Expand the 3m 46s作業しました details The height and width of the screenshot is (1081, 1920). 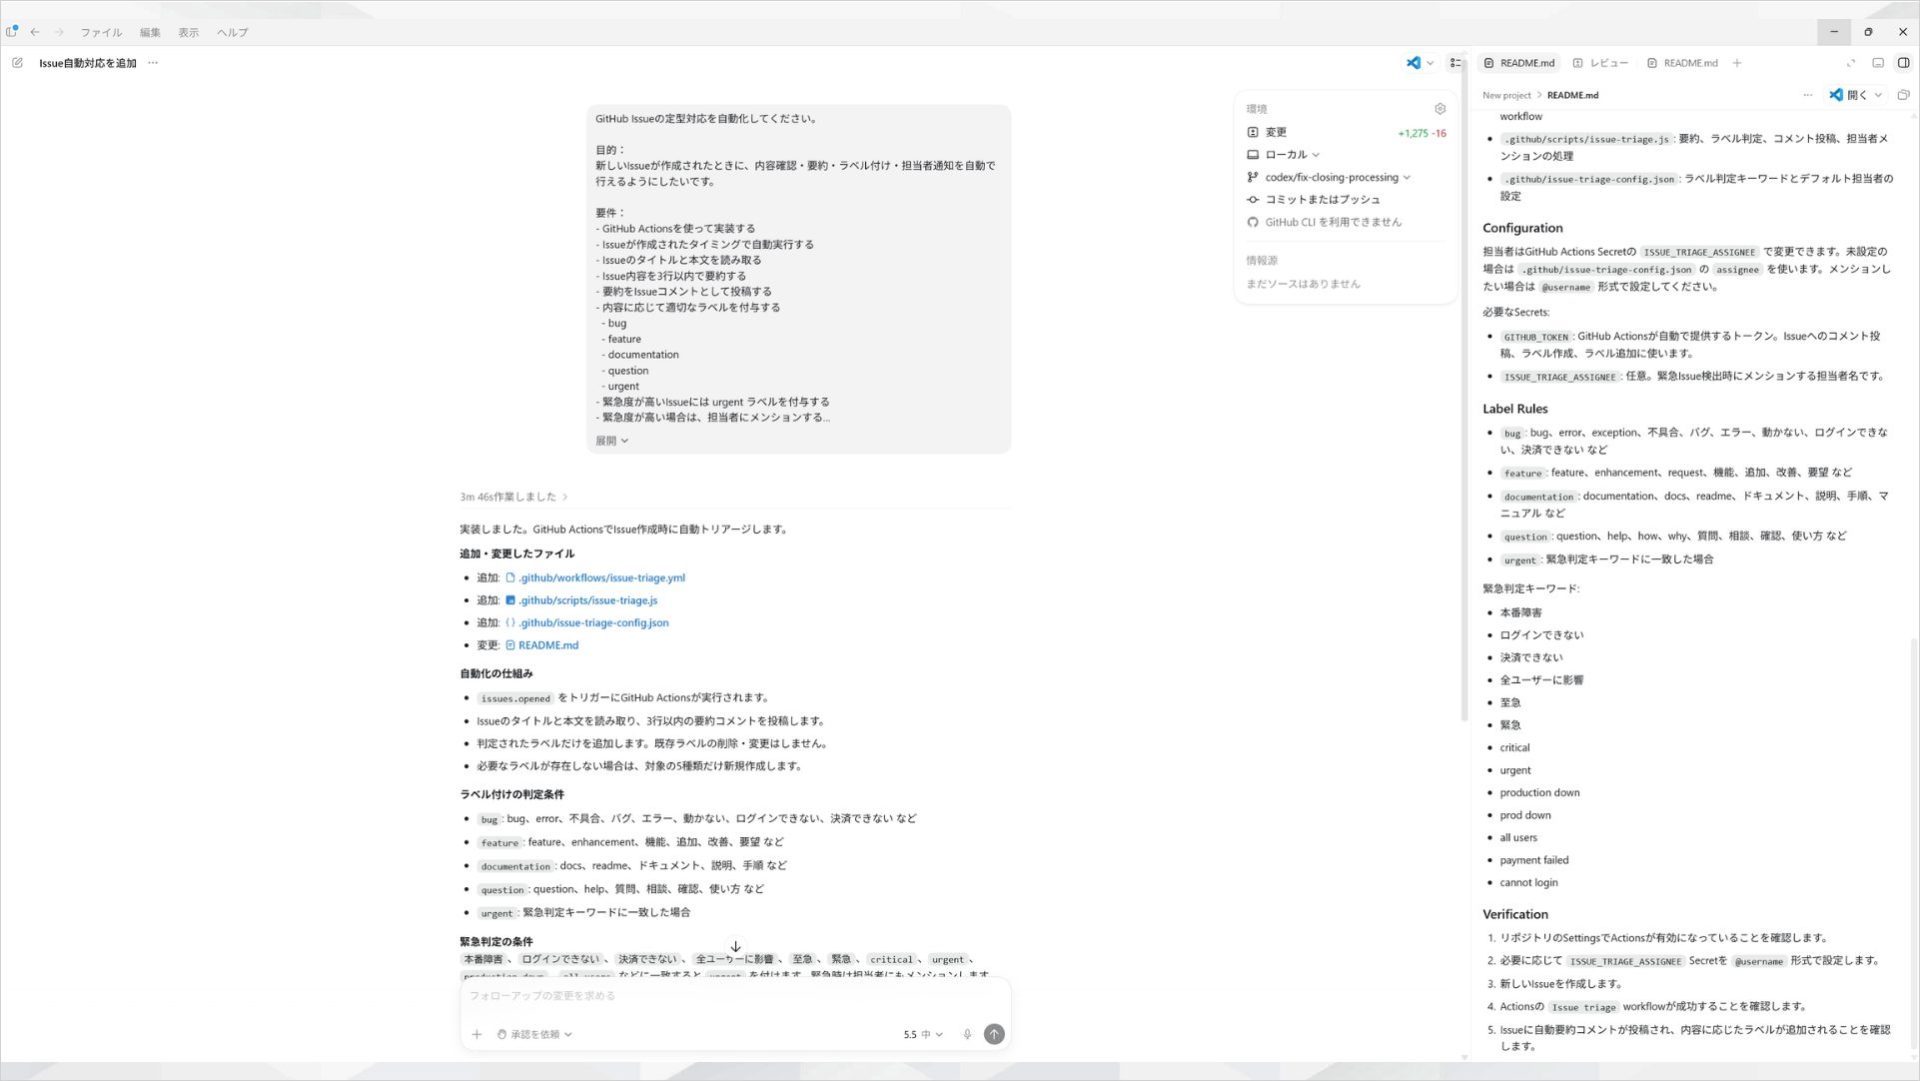514,497
